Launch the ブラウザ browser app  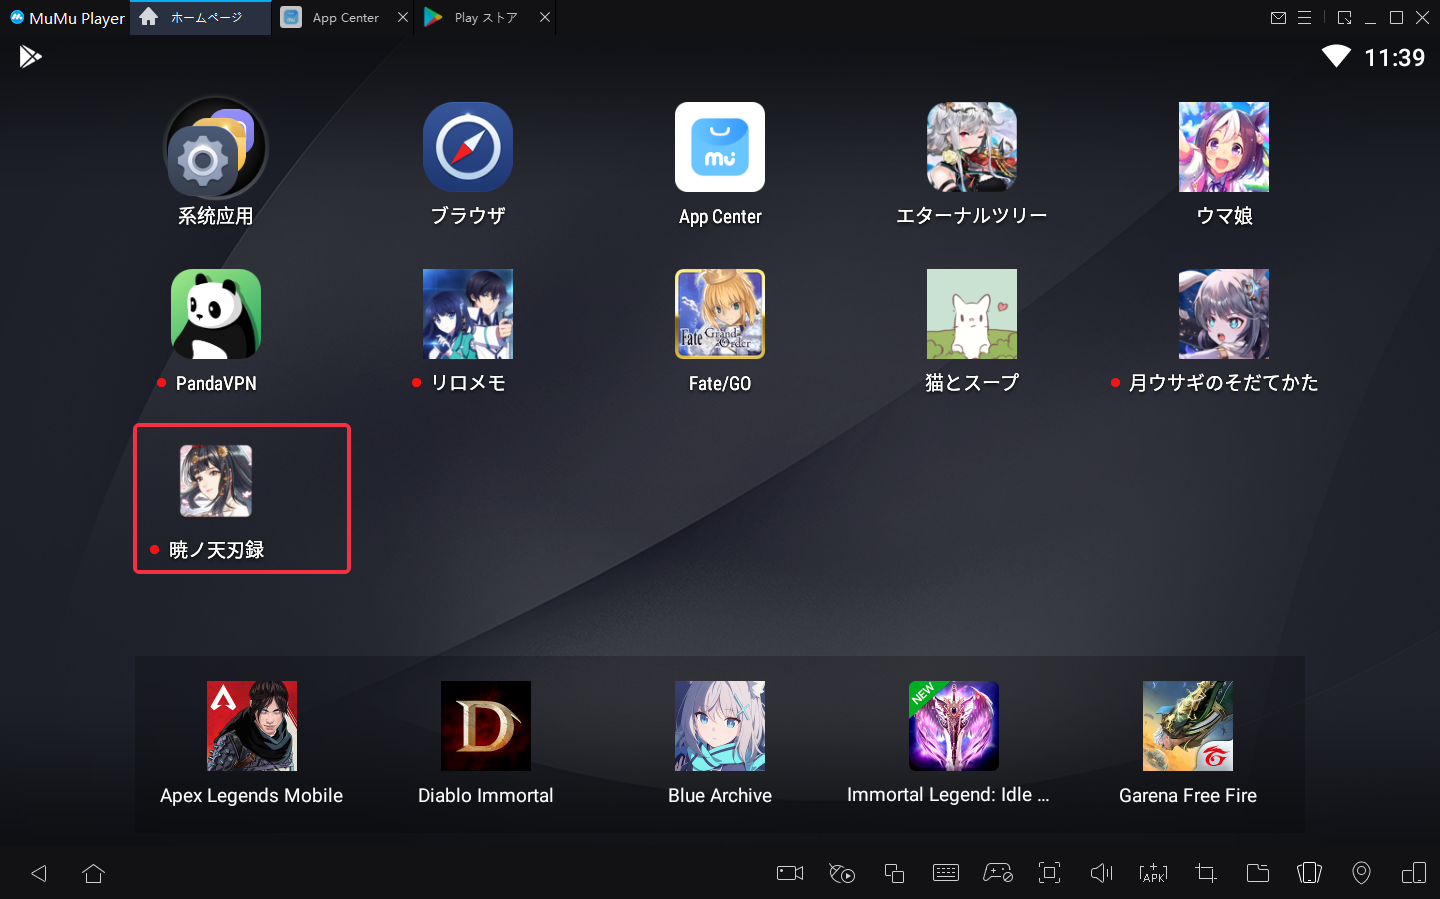468,147
